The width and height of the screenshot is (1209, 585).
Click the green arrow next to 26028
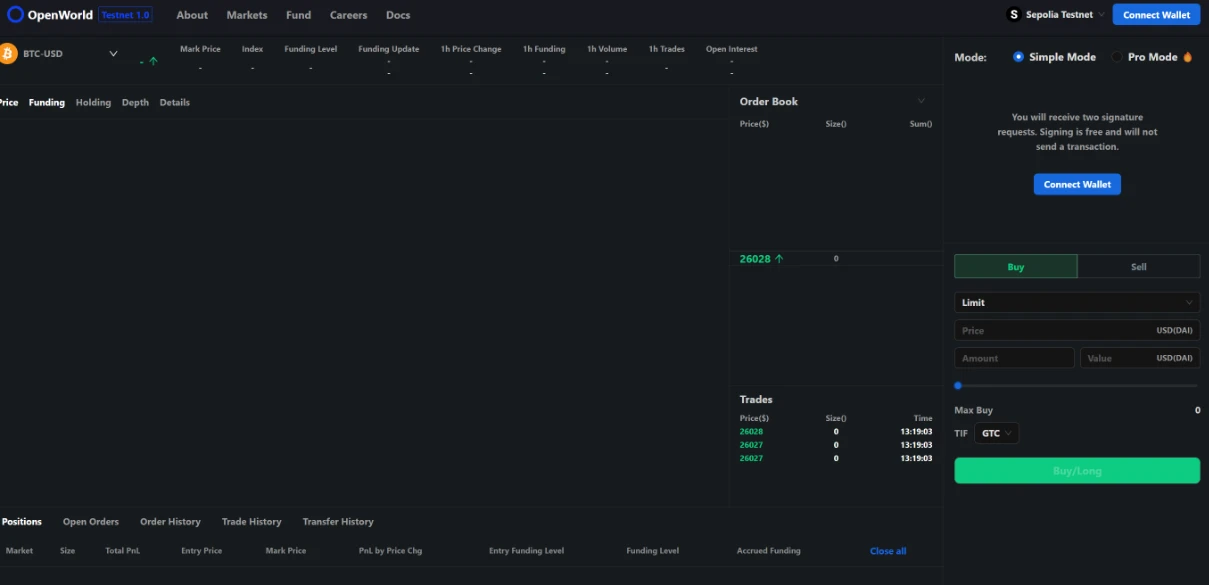point(779,259)
